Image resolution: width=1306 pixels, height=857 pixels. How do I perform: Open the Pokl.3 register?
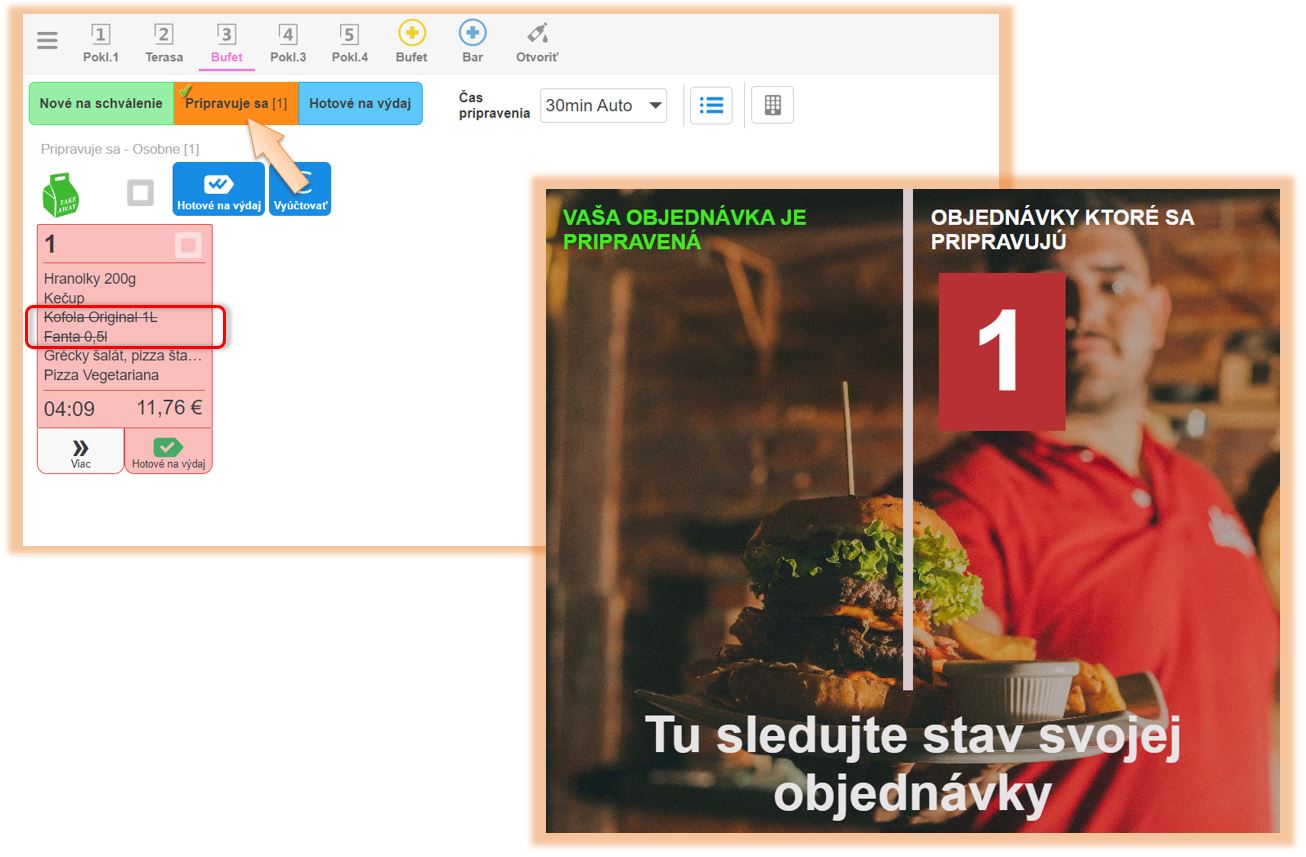(288, 42)
